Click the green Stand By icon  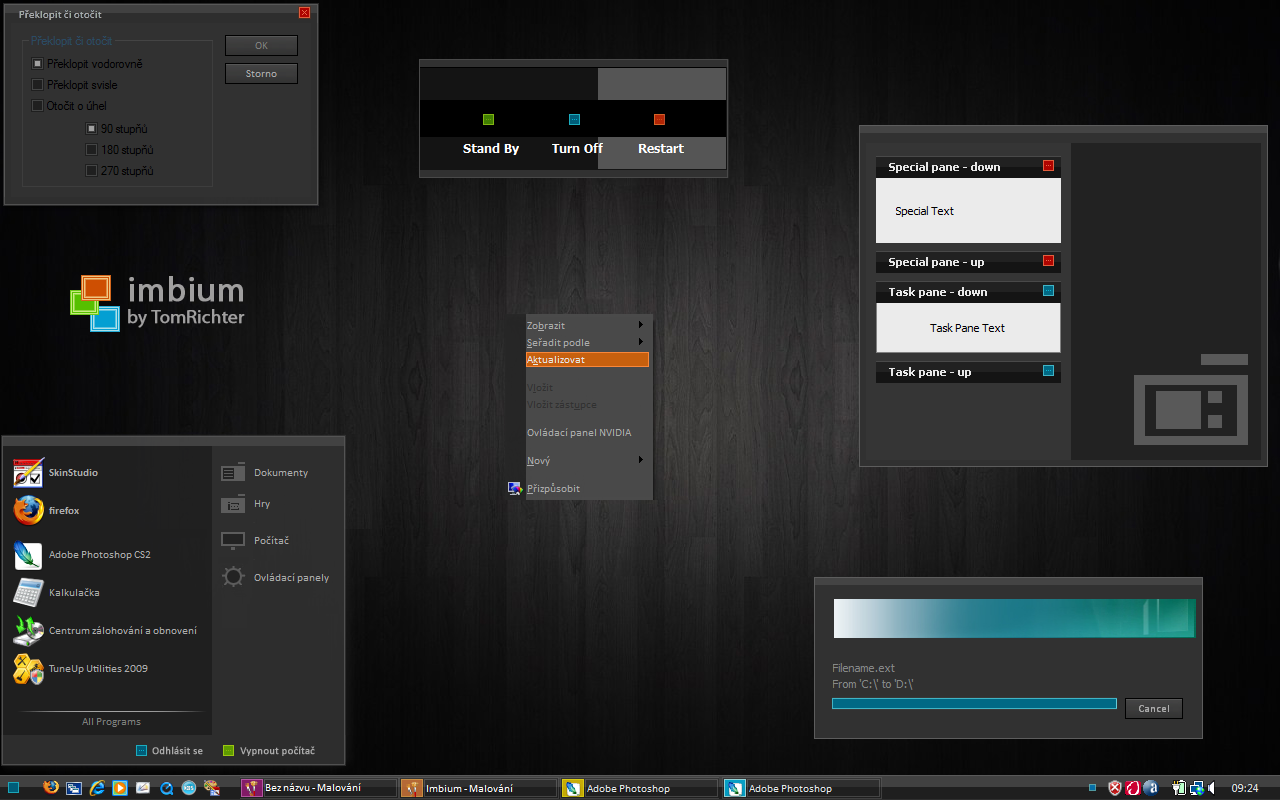489,120
